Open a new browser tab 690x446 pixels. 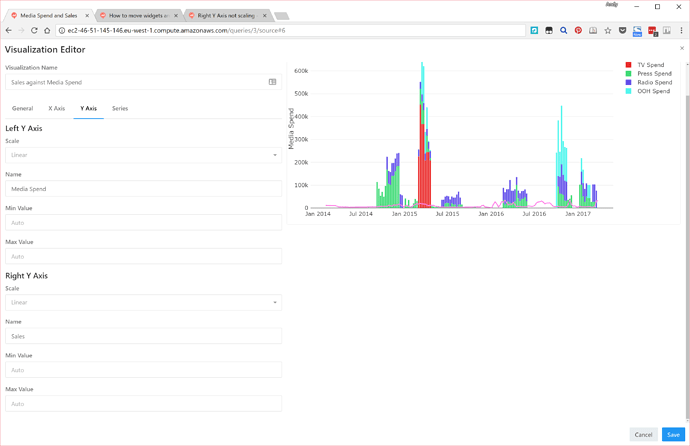282,16
